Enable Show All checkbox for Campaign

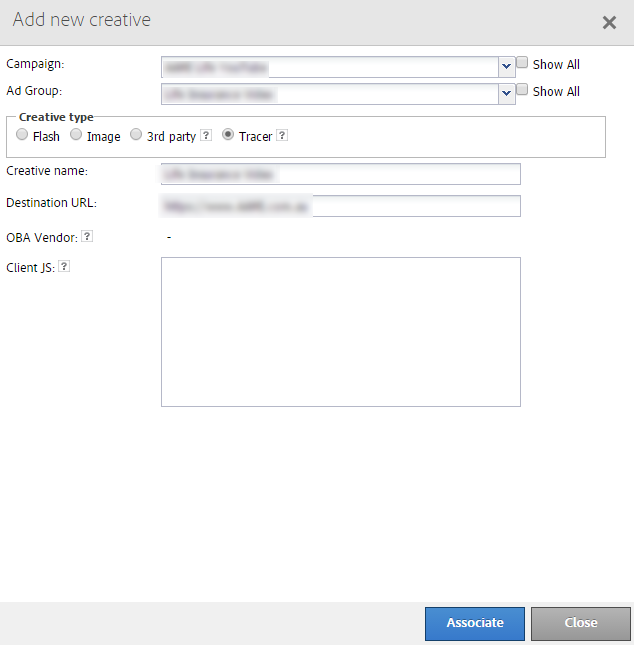pos(522,63)
